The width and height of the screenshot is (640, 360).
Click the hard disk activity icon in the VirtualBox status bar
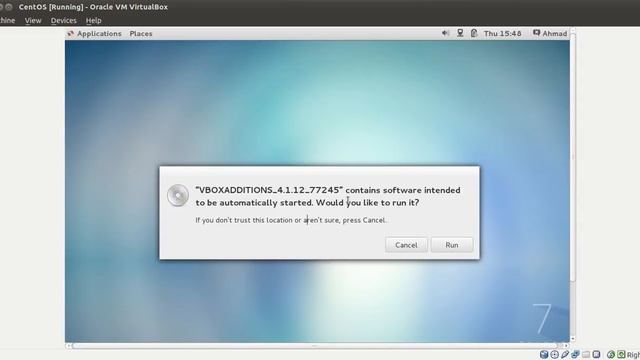click(544, 354)
